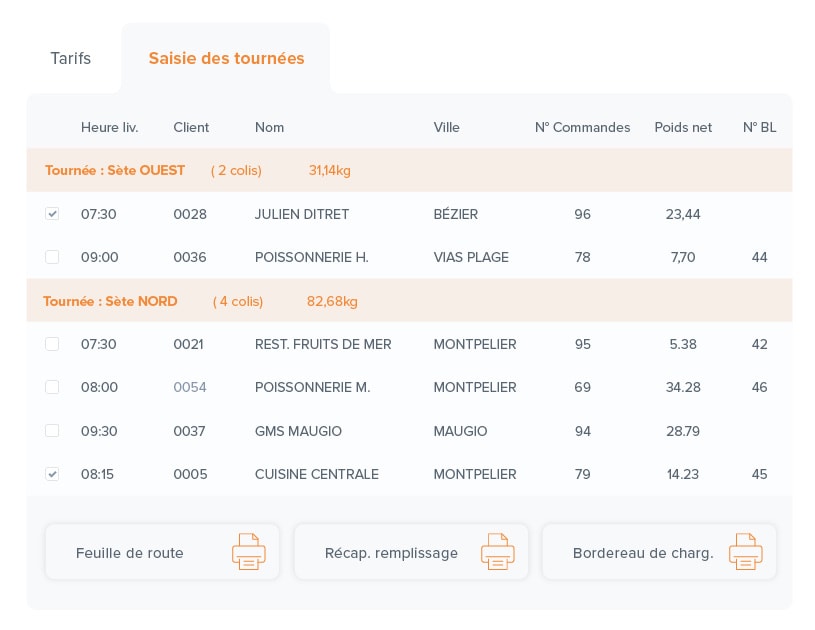Check the GMS MAUGIO delivery row
Viewport: 815px width, 630px height.
click(52, 431)
